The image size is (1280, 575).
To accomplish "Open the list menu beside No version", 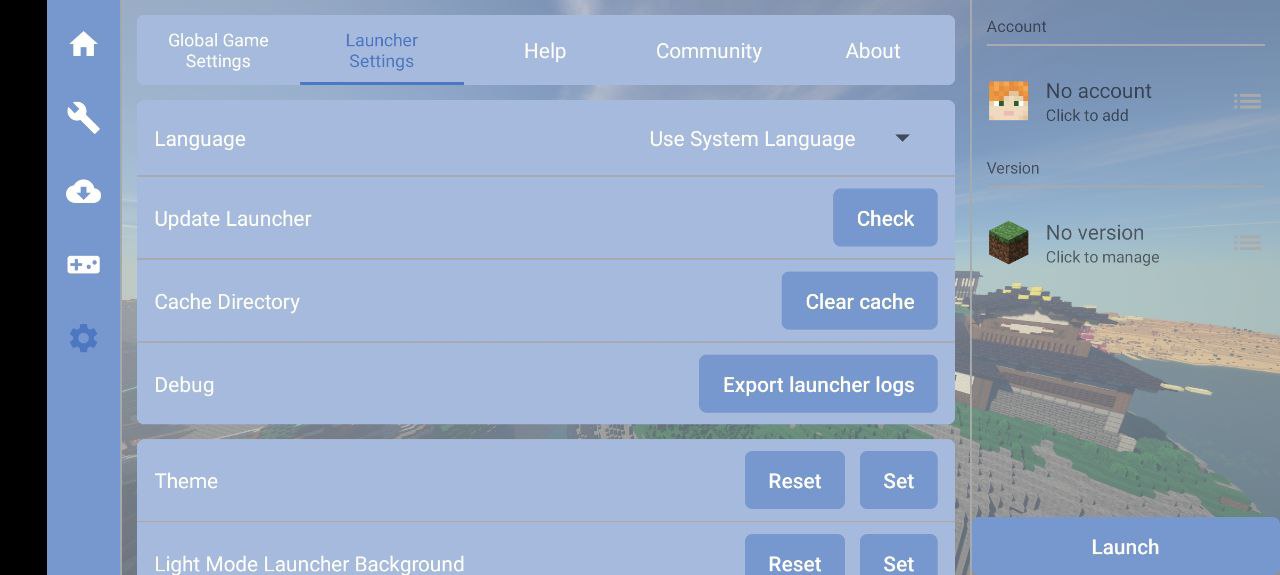I will [1246, 243].
